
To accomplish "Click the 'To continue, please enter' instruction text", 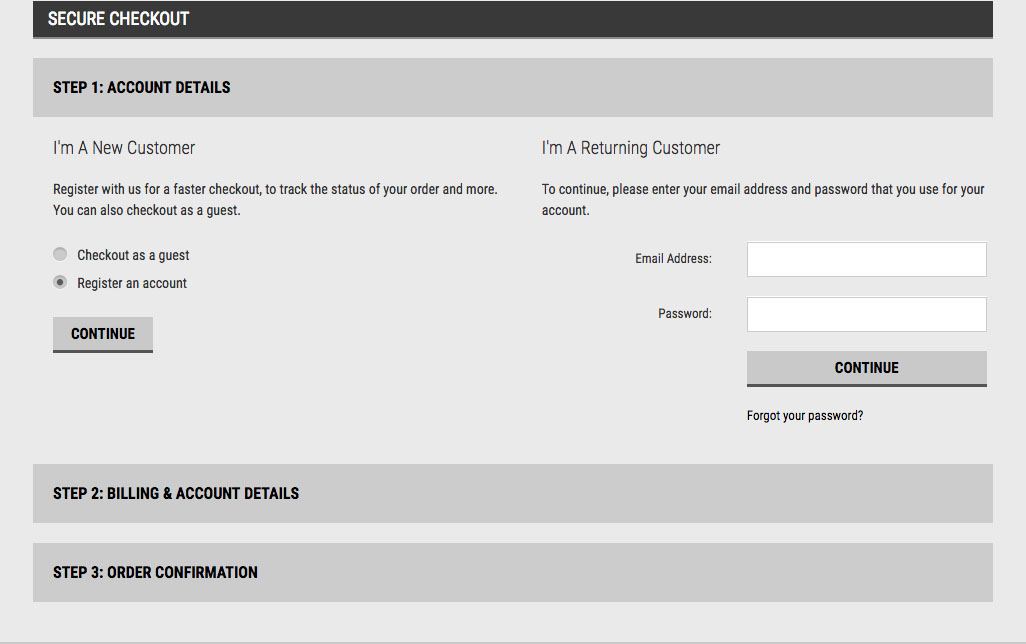I will pyautogui.click(x=762, y=189).
